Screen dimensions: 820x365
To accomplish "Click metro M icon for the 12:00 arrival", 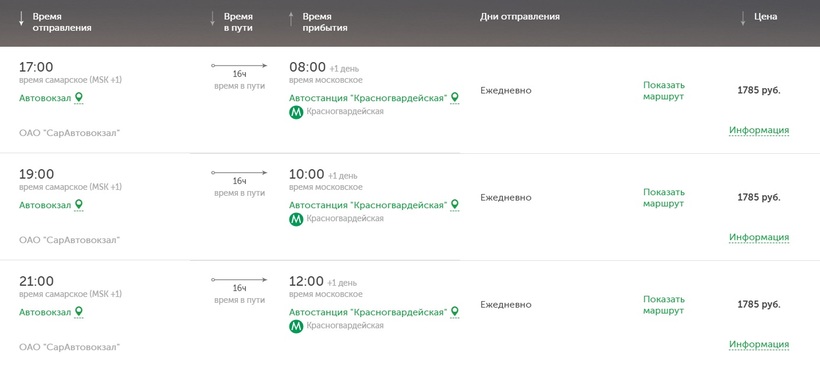I will (x=296, y=326).
